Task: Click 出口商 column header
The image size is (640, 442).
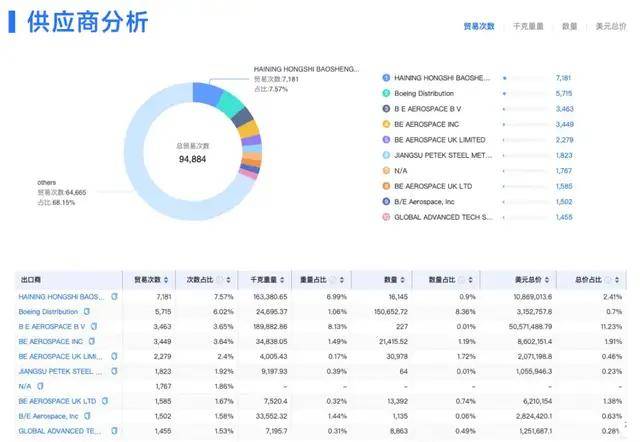Action: [x=31, y=280]
